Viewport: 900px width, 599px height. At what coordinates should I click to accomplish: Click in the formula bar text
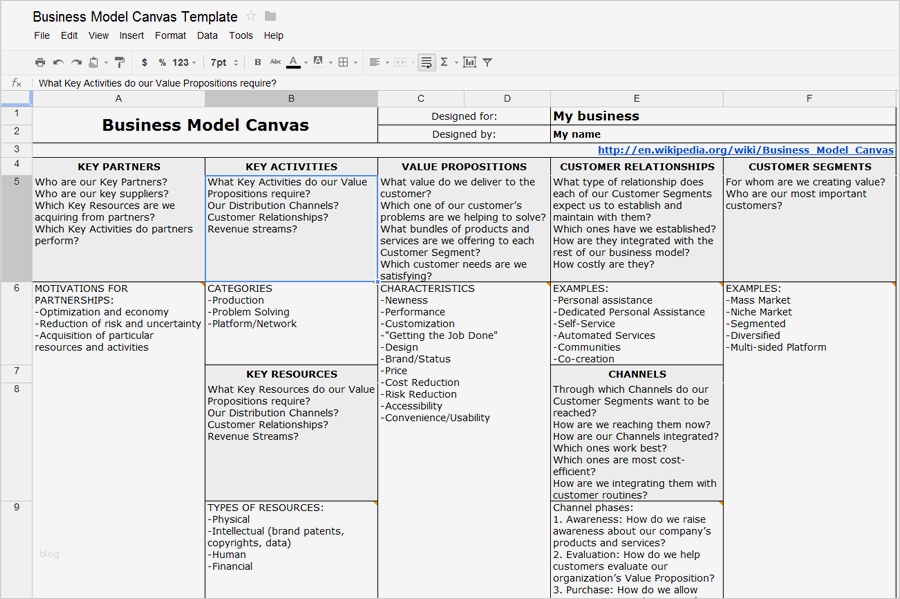157,83
